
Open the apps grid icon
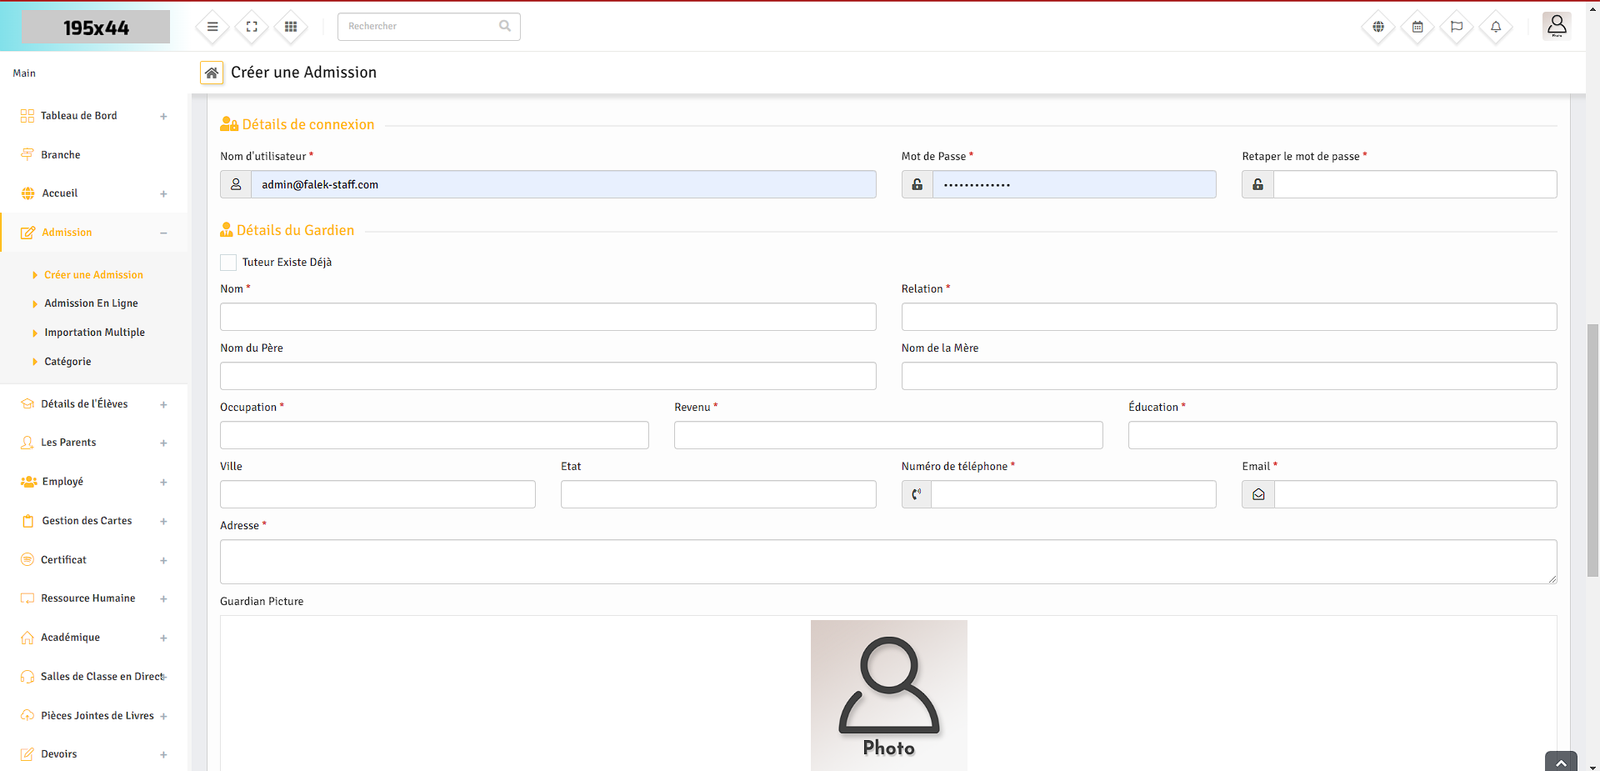click(x=291, y=27)
